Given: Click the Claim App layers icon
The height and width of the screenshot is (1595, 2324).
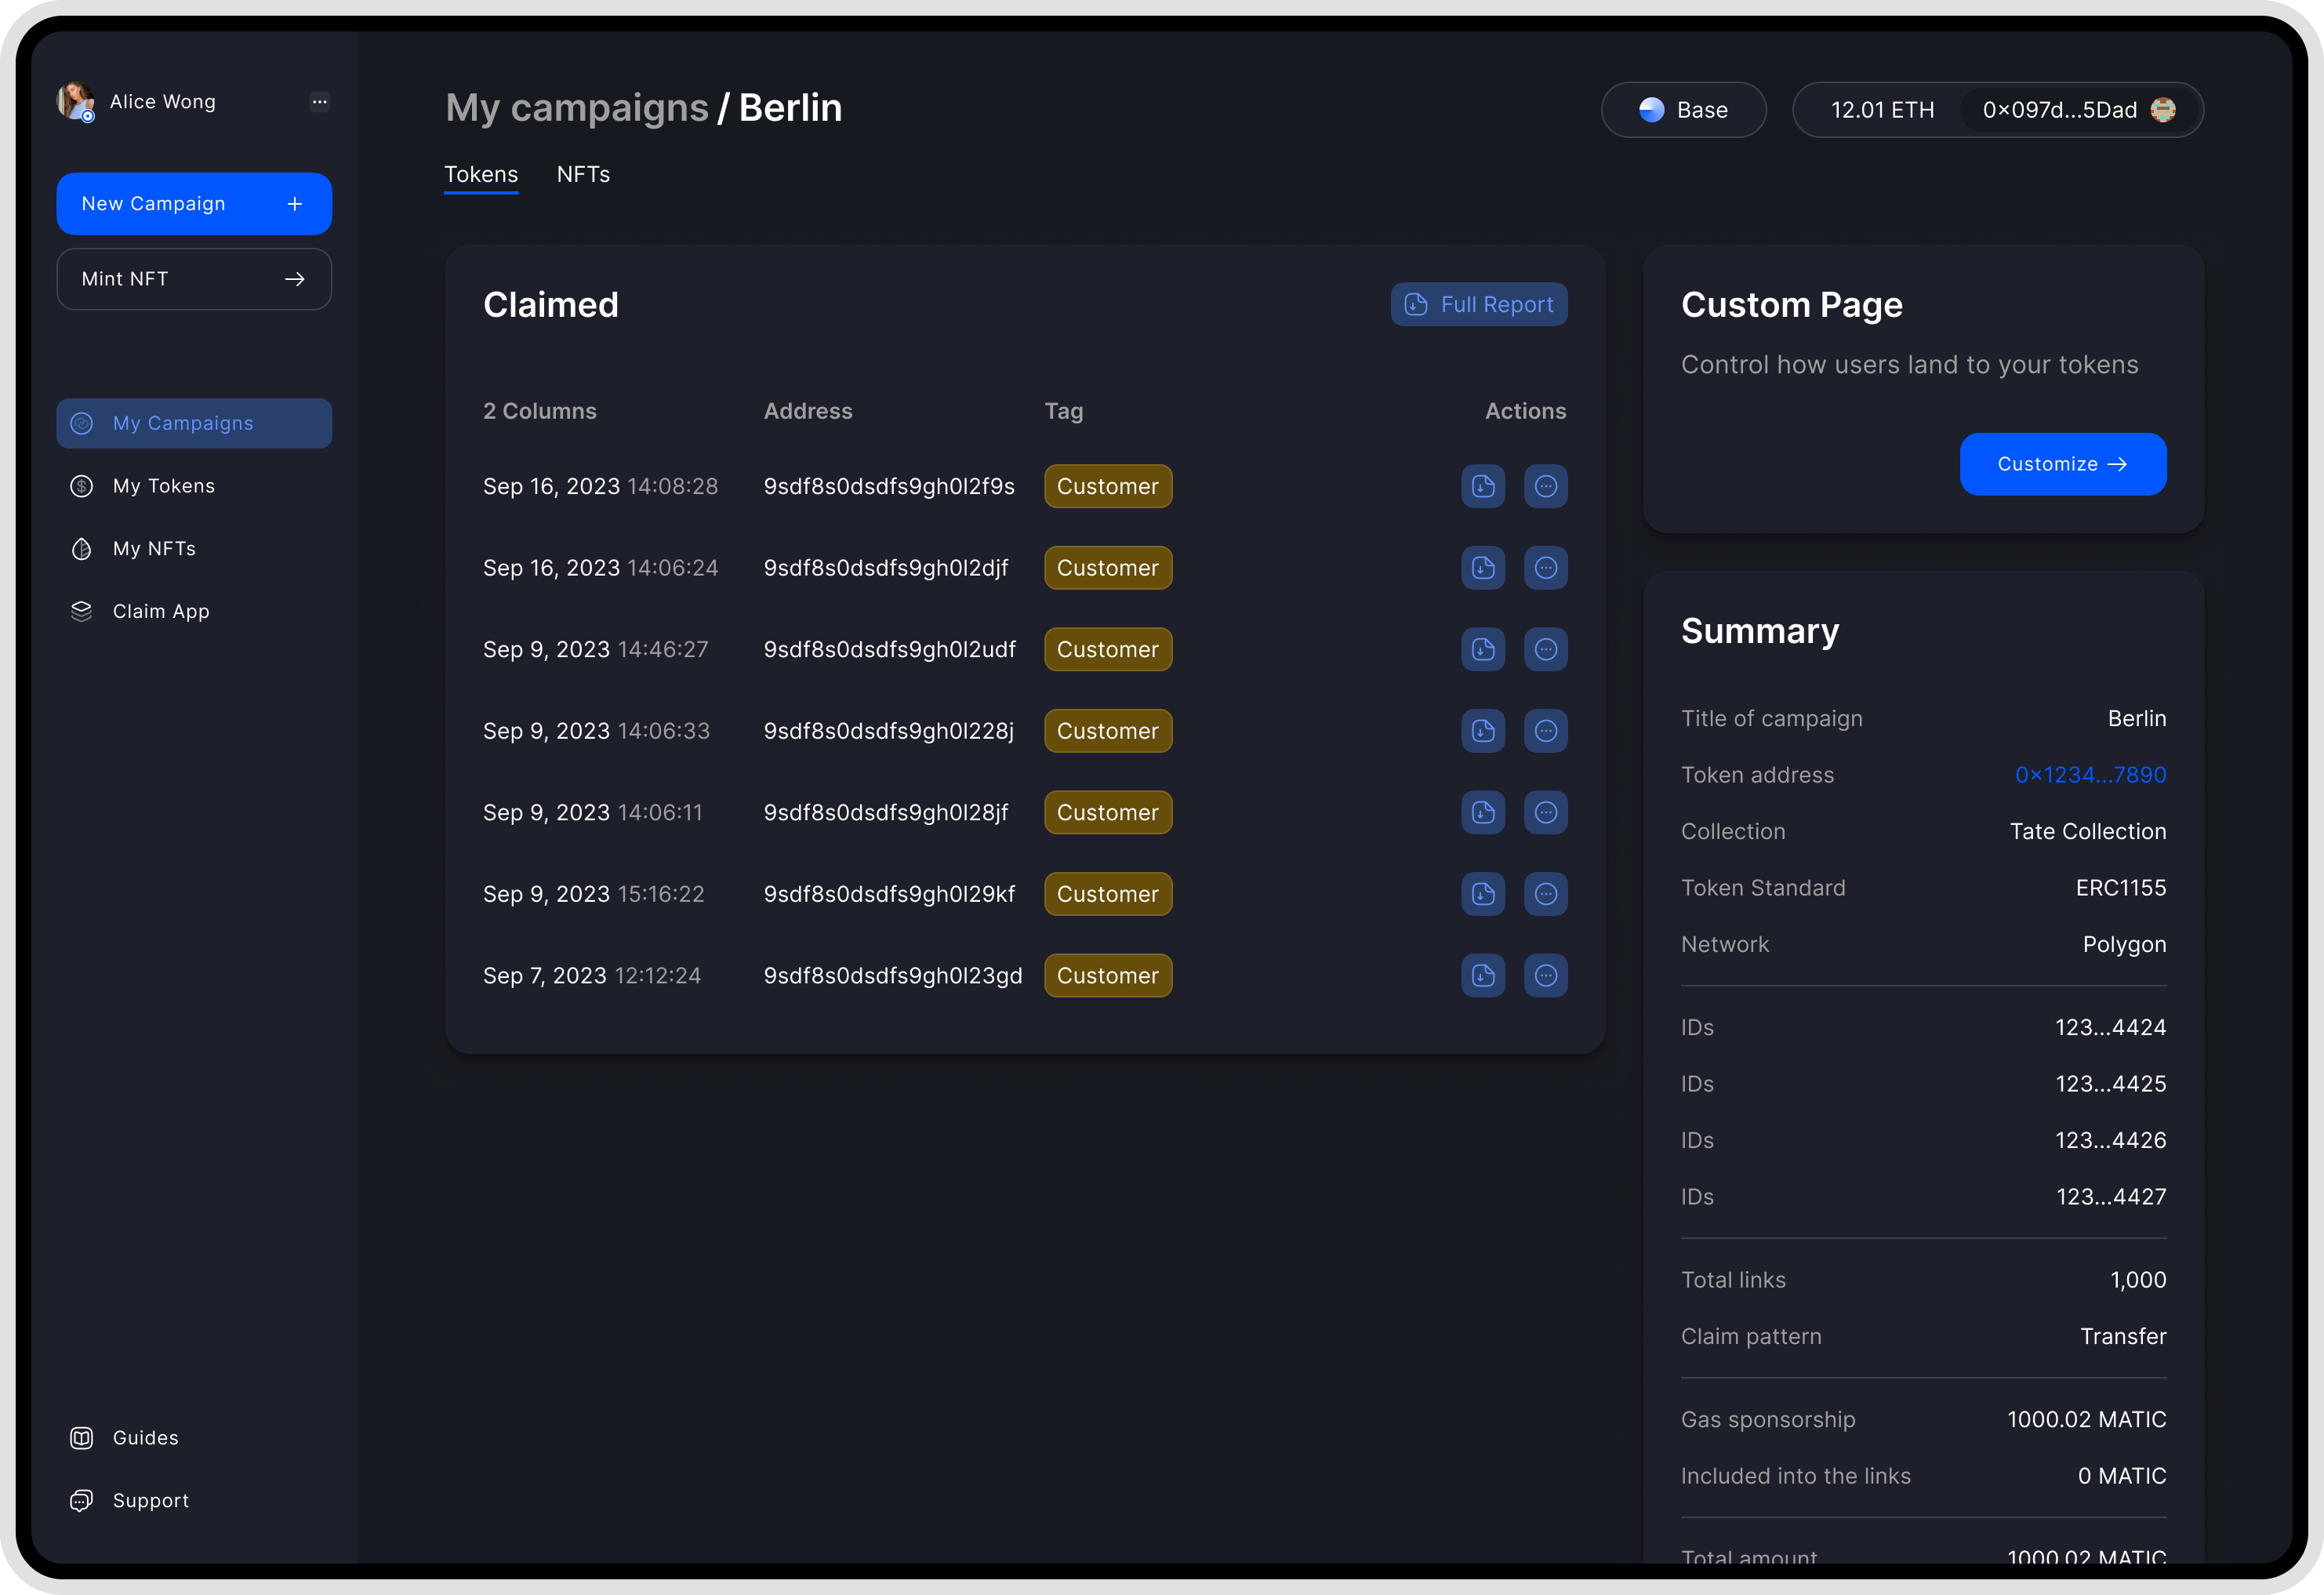Looking at the screenshot, I should [82, 611].
